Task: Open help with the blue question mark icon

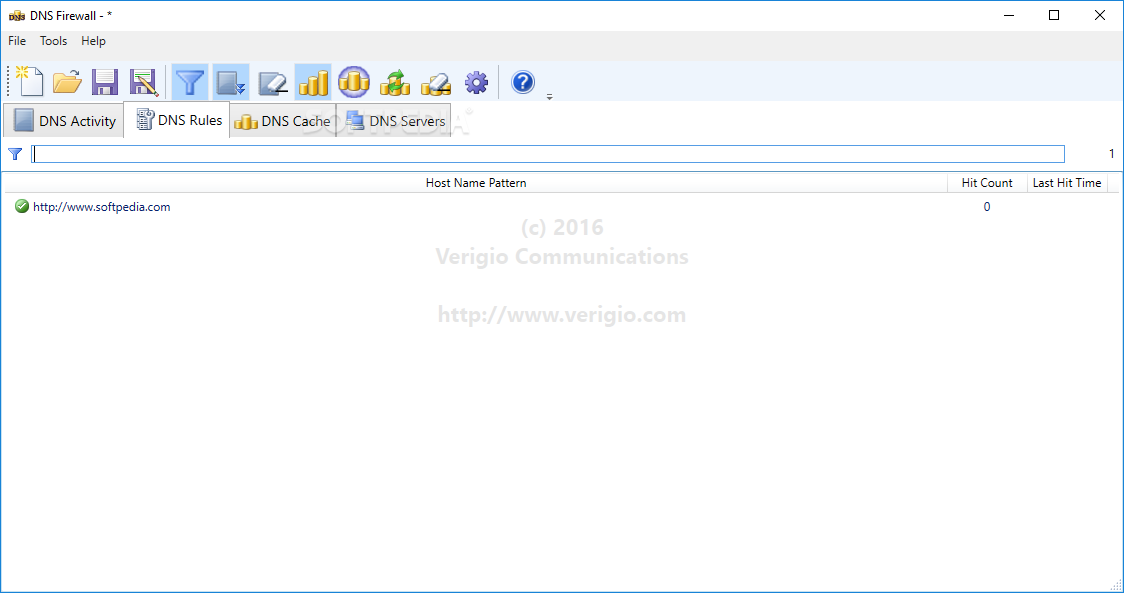Action: point(523,82)
